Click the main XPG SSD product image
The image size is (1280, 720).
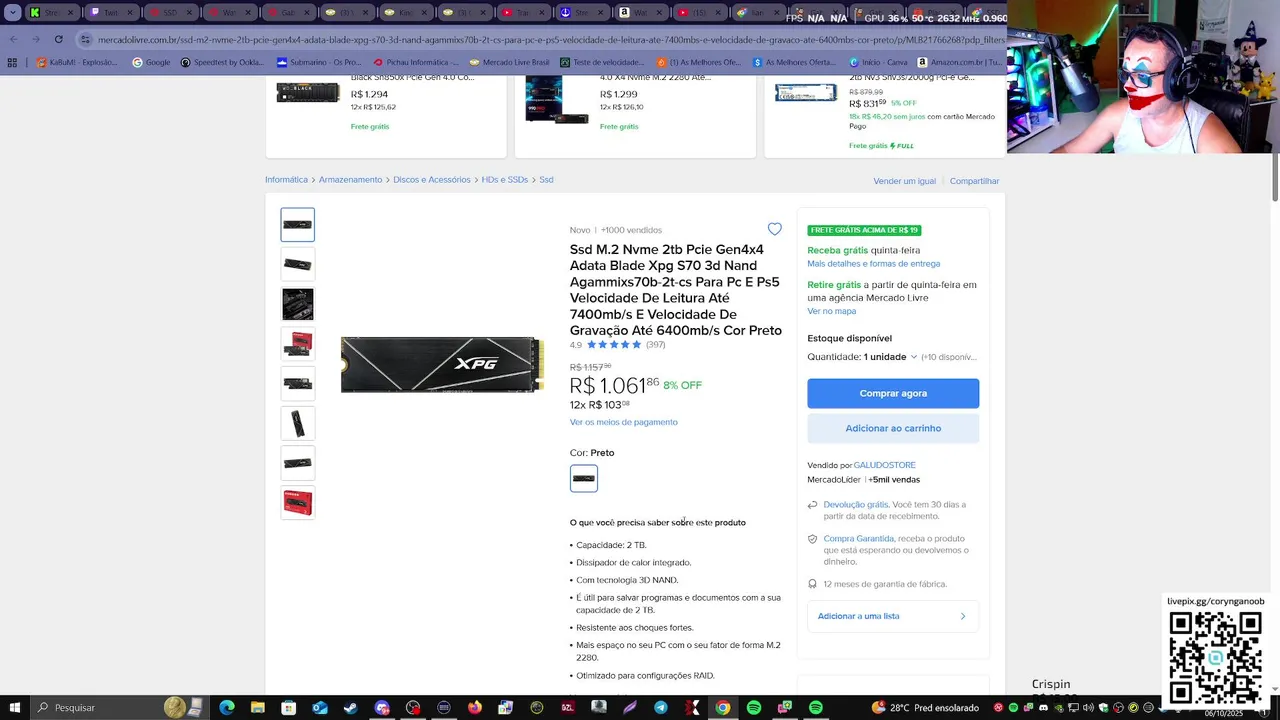[x=442, y=364]
